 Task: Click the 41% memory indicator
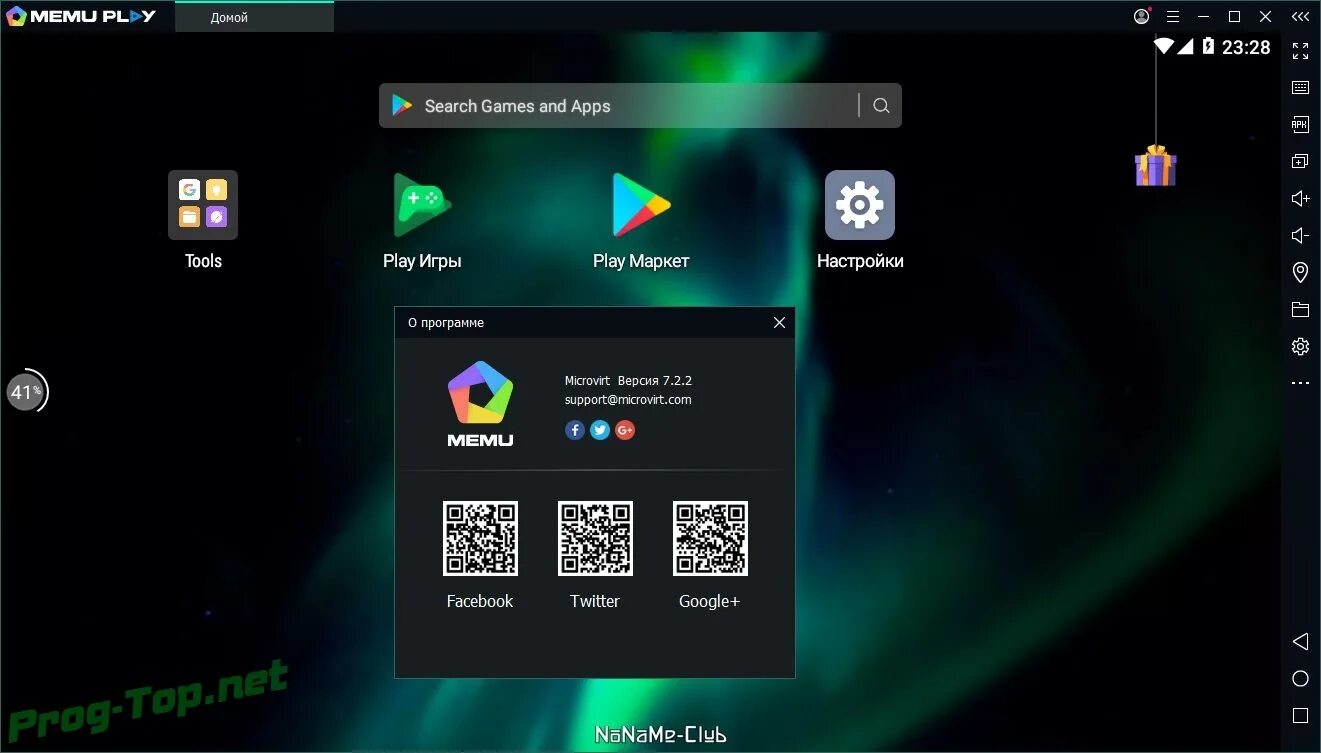click(27, 392)
